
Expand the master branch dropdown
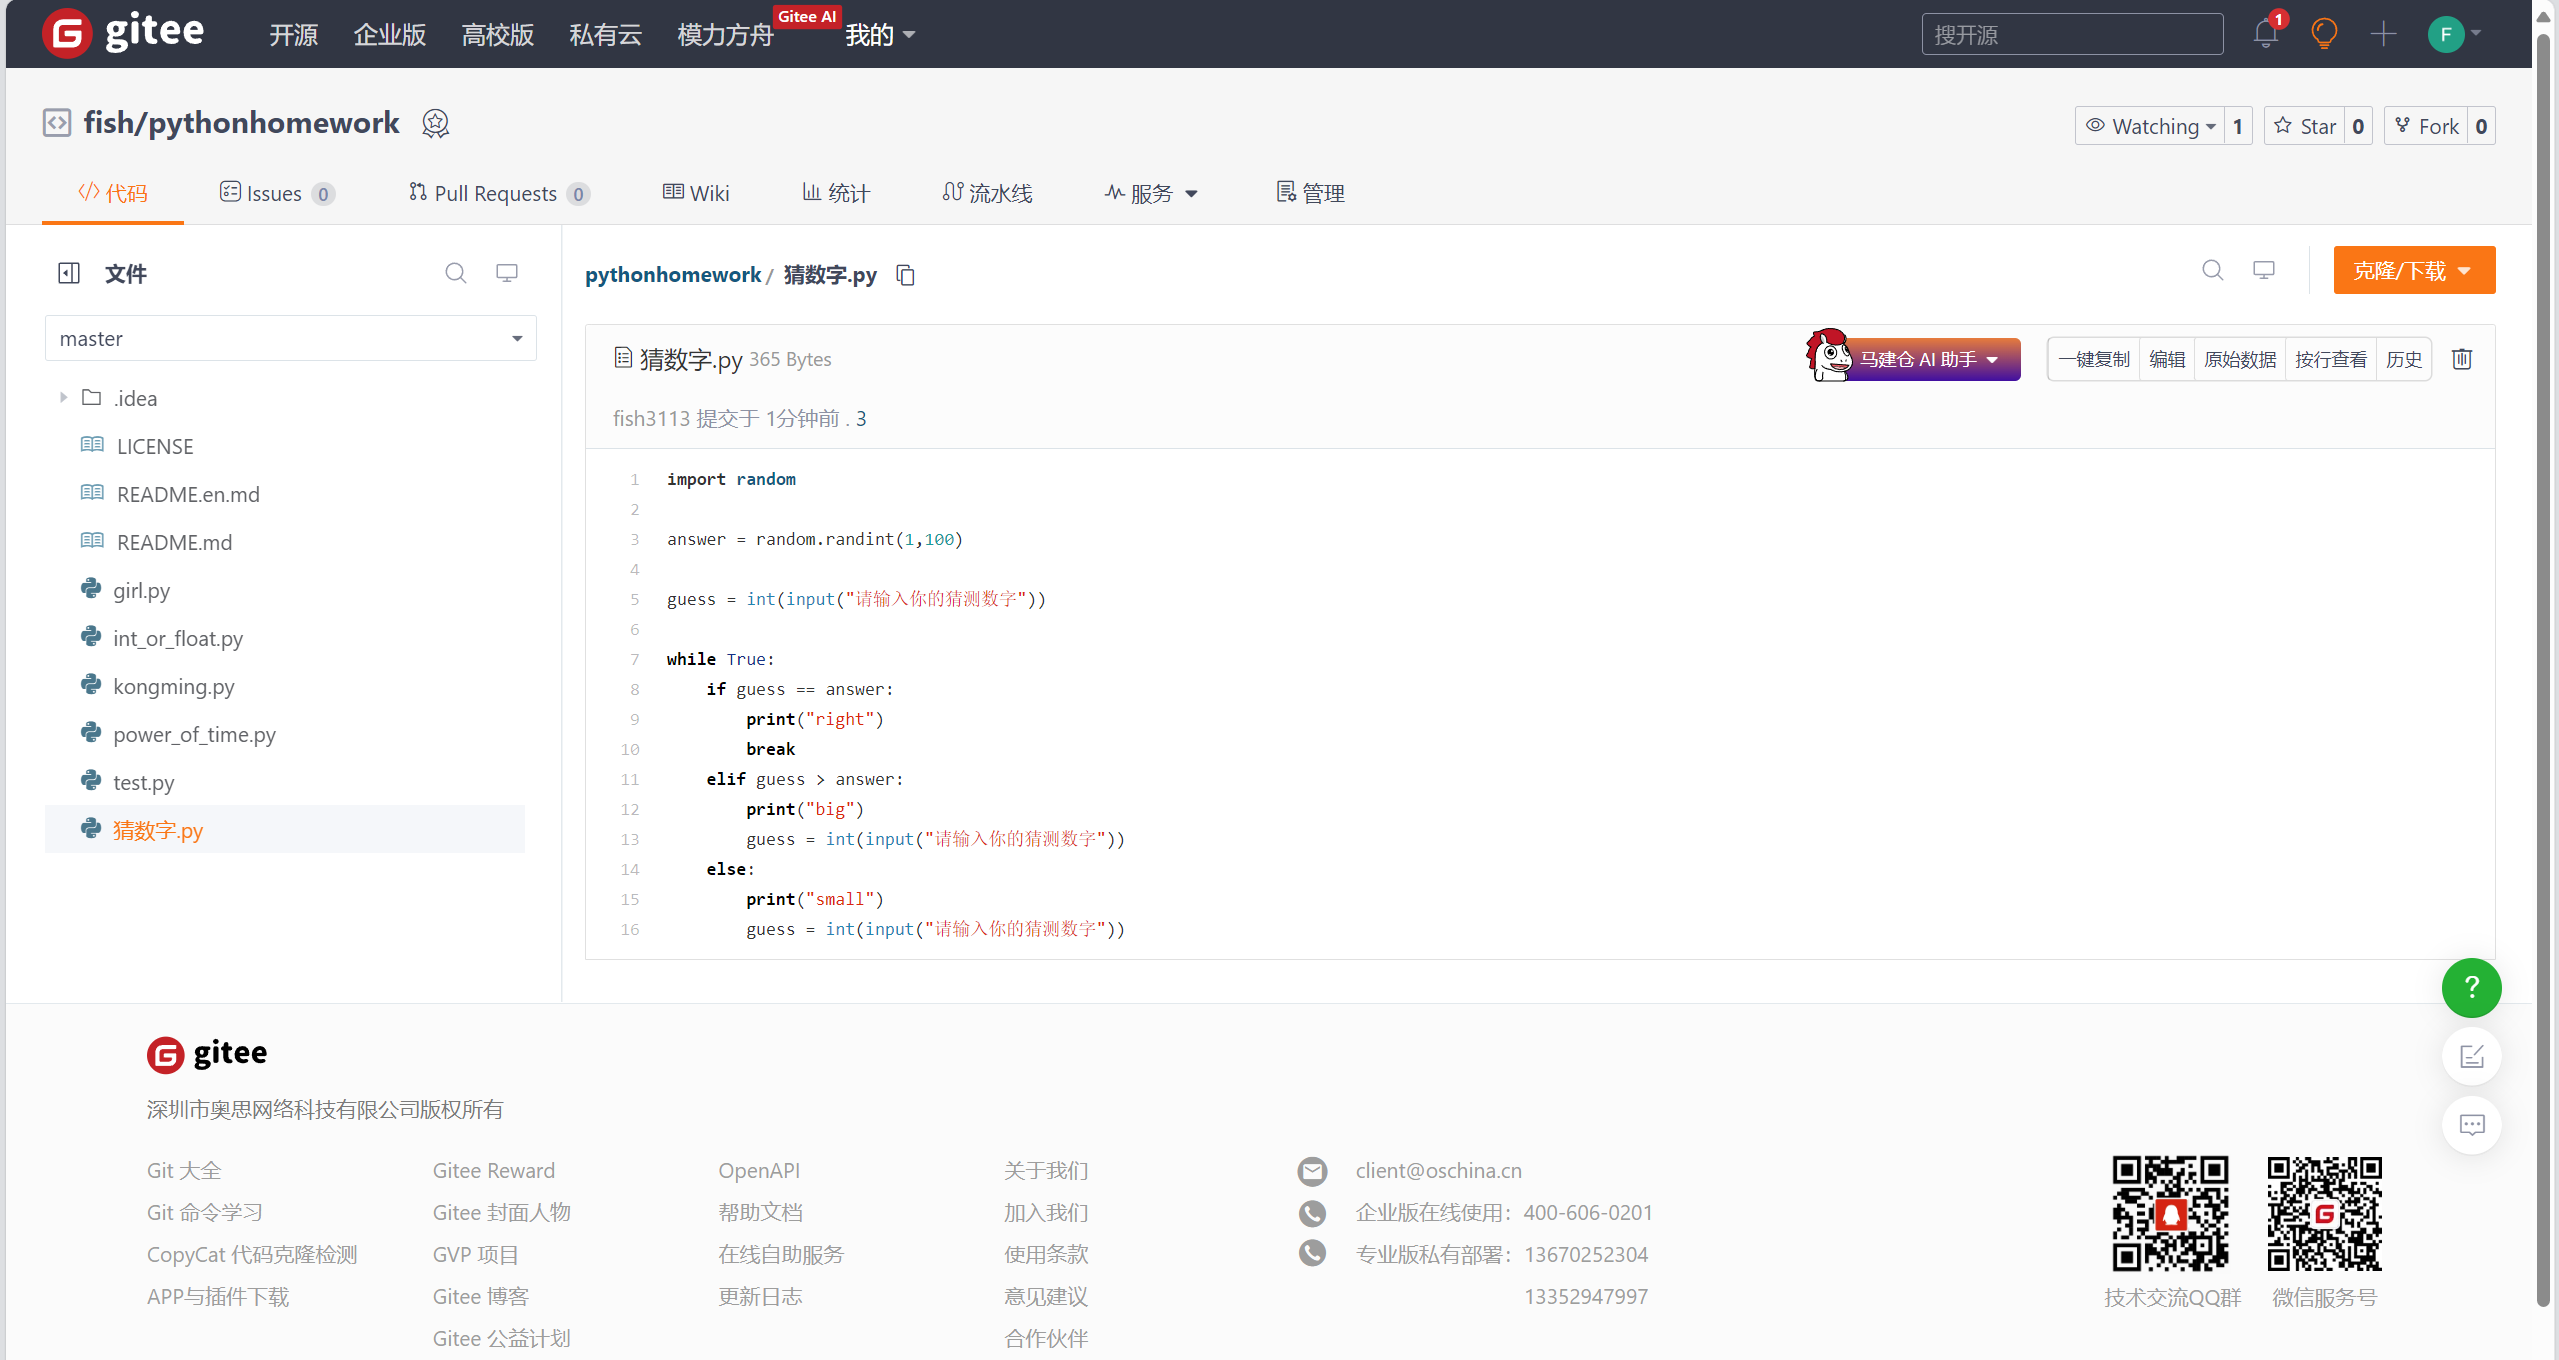pyautogui.click(x=288, y=338)
